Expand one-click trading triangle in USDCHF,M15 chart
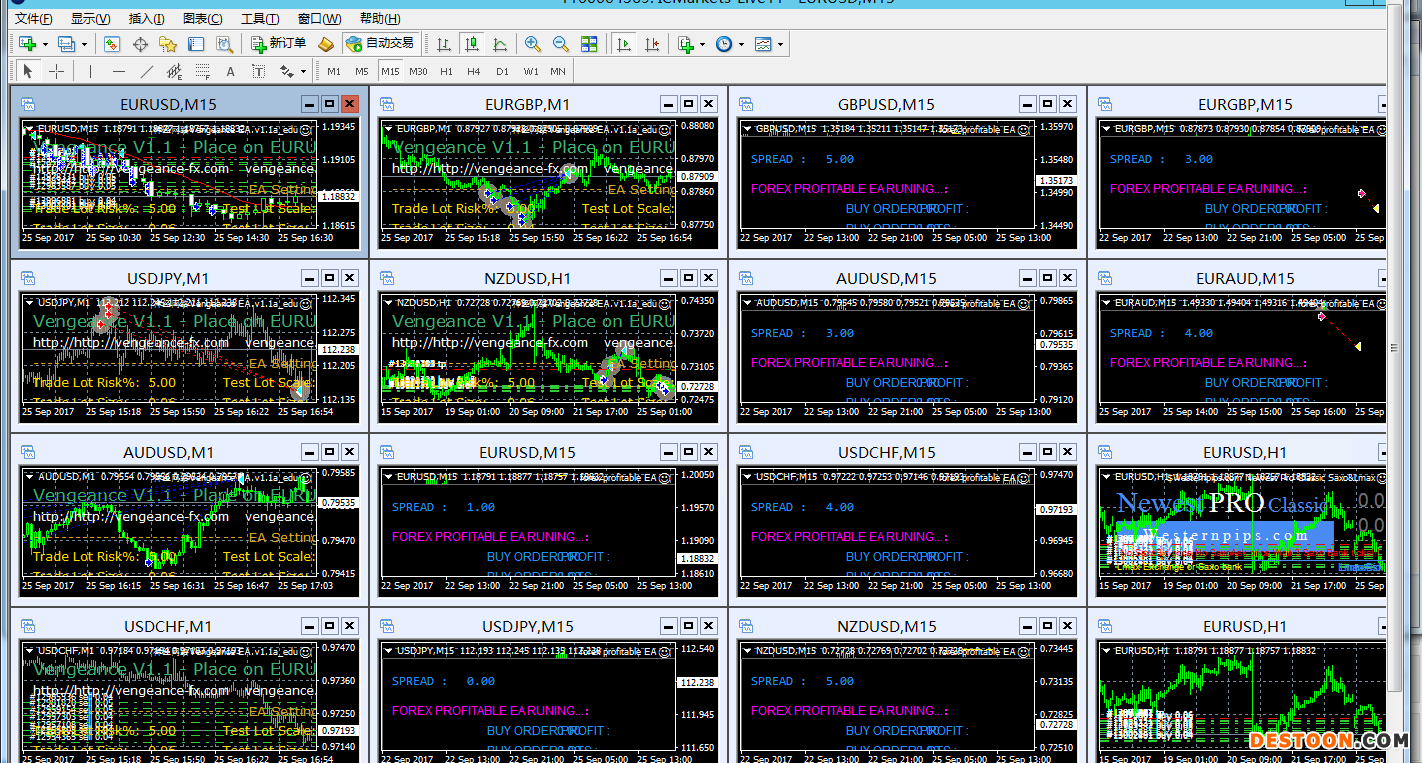1422x763 pixels. 748,476
